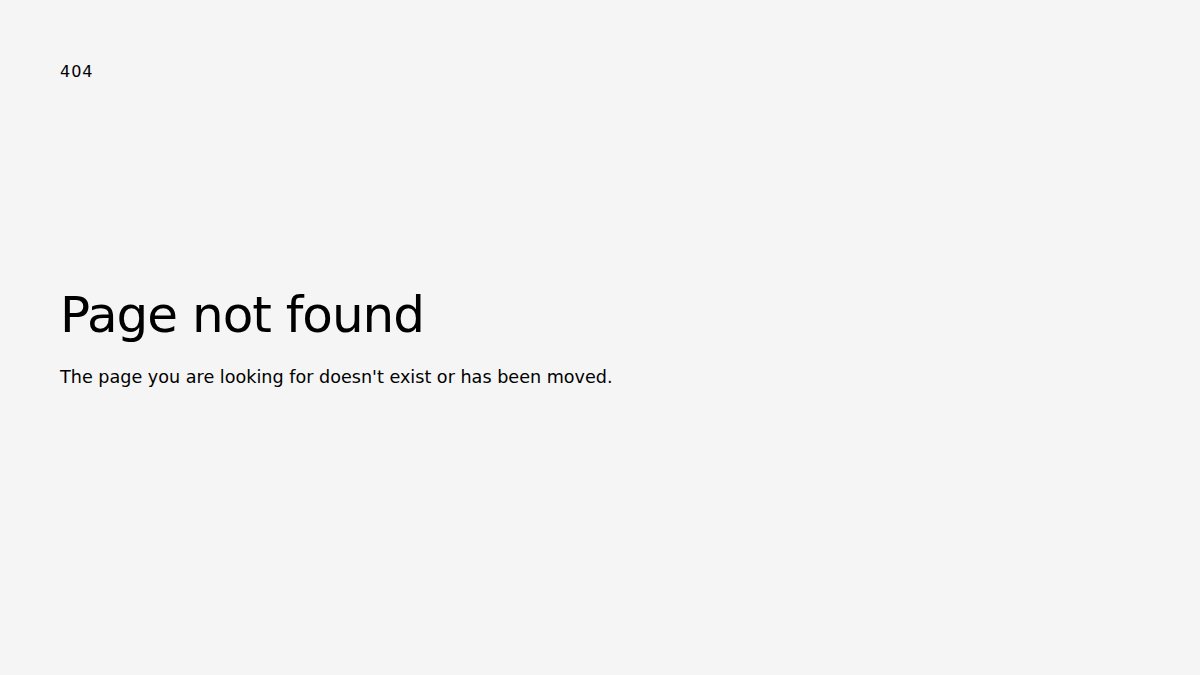Click lowercase word page in the description
Screen dimensions: 1200x675
point(120,379)
